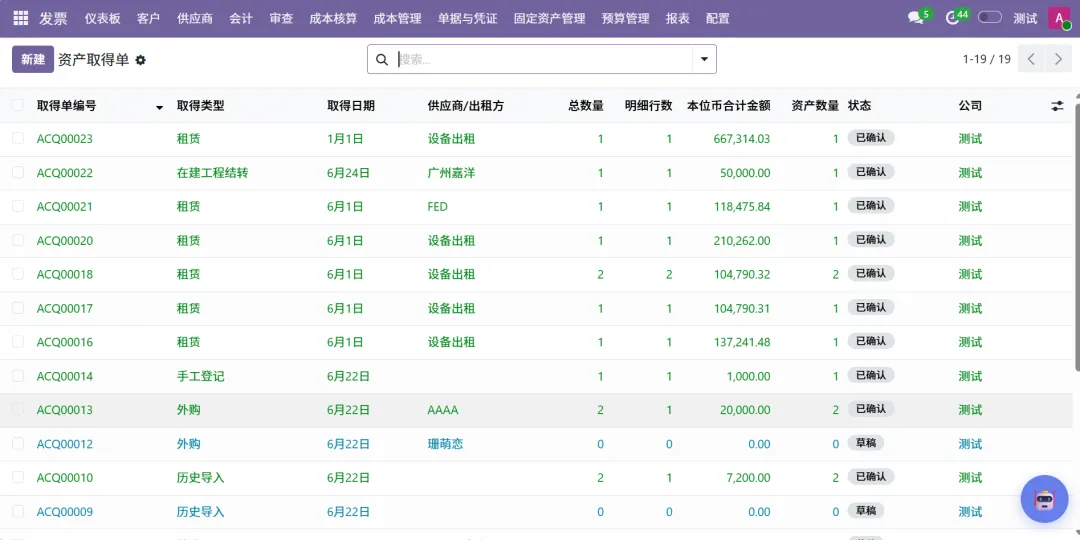The height and width of the screenshot is (540, 1080).
Task: Expand the search options dropdown arrow
Action: coord(704,59)
